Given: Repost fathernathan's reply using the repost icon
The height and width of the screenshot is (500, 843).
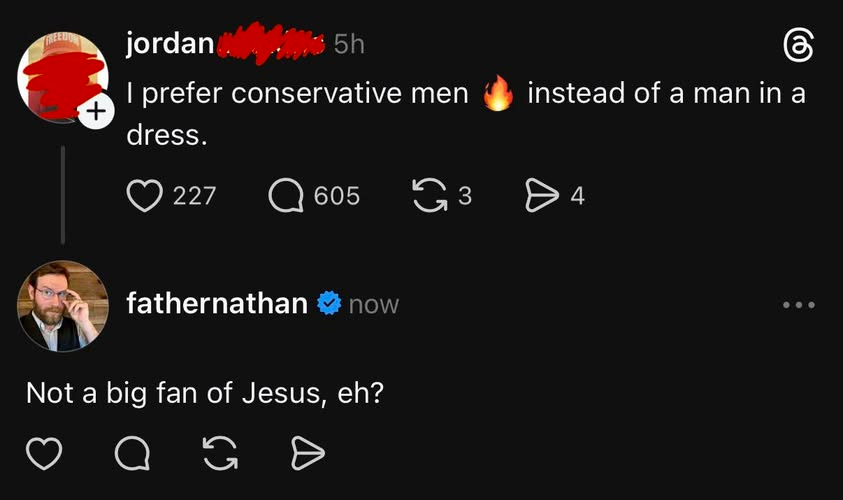Looking at the screenshot, I should (x=219, y=455).
